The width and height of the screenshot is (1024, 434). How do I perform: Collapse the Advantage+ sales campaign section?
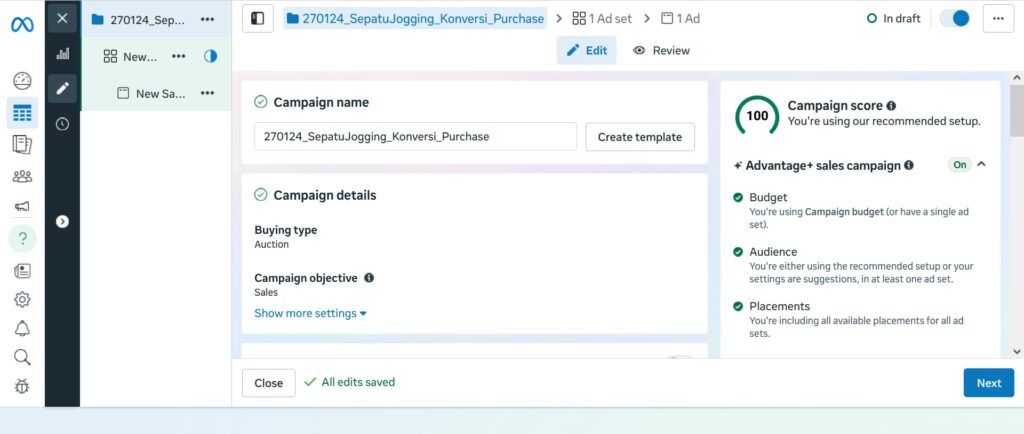tap(981, 165)
